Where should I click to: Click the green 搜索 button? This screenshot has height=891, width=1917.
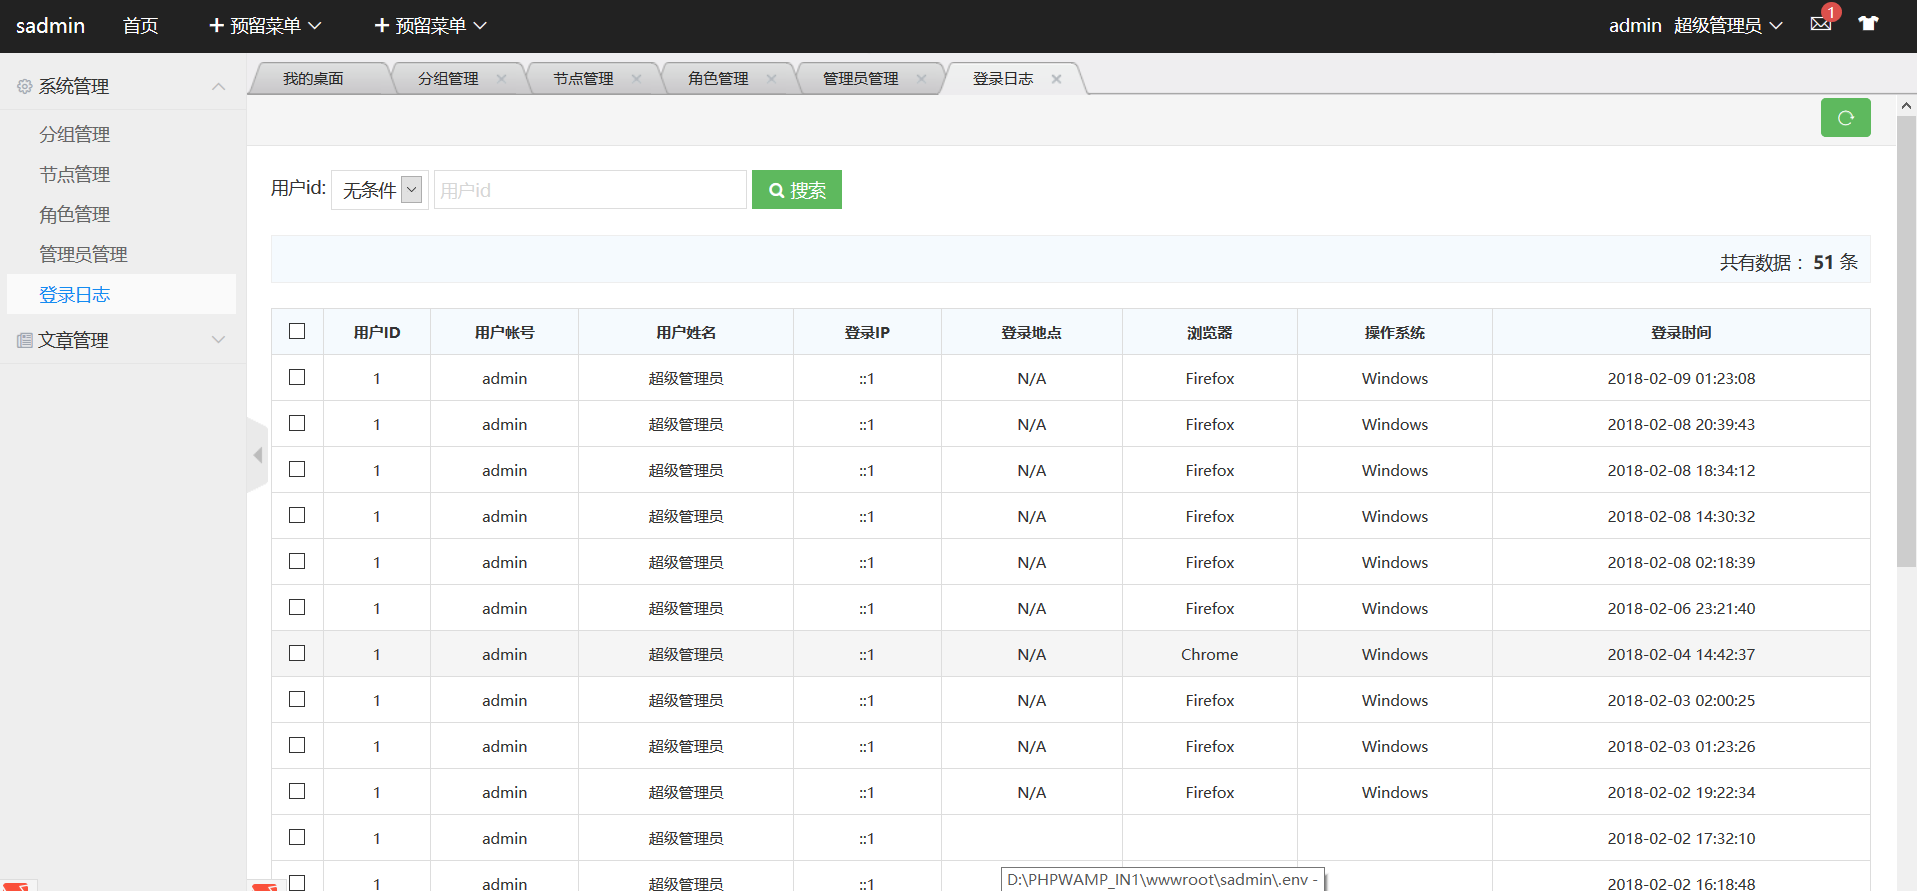click(797, 190)
